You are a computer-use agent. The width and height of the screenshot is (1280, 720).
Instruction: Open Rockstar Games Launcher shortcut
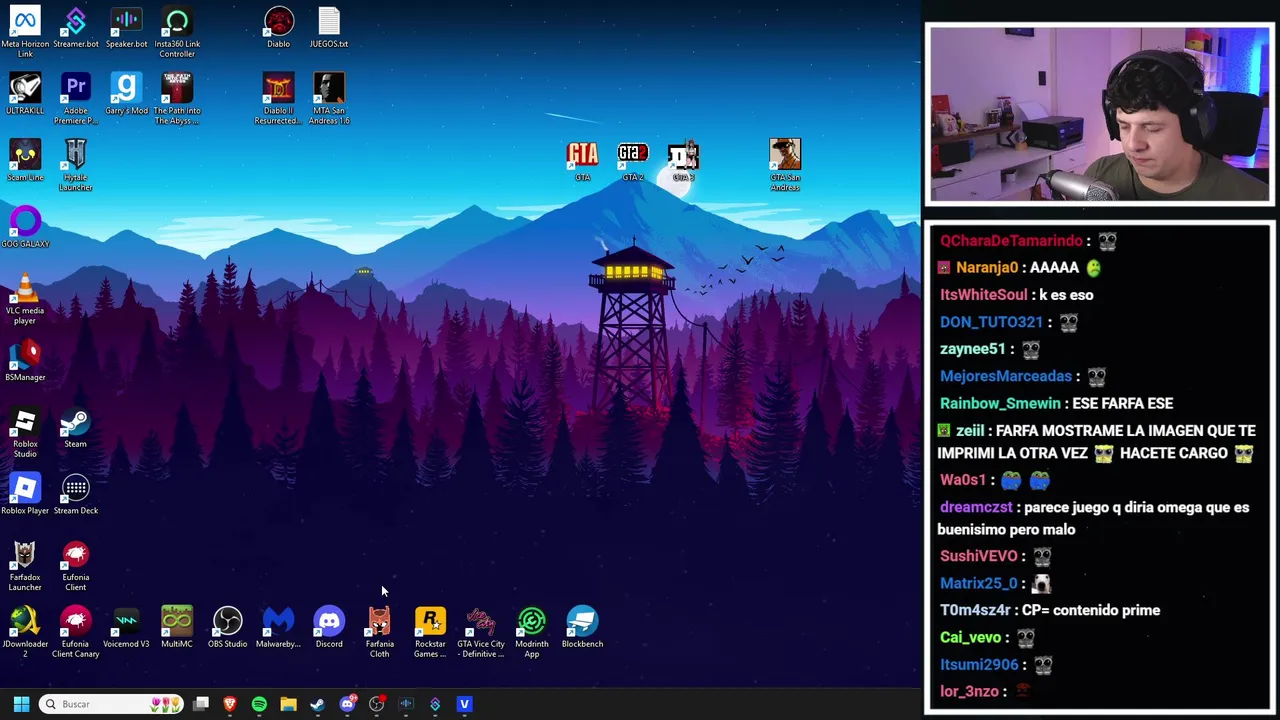click(430, 631)
